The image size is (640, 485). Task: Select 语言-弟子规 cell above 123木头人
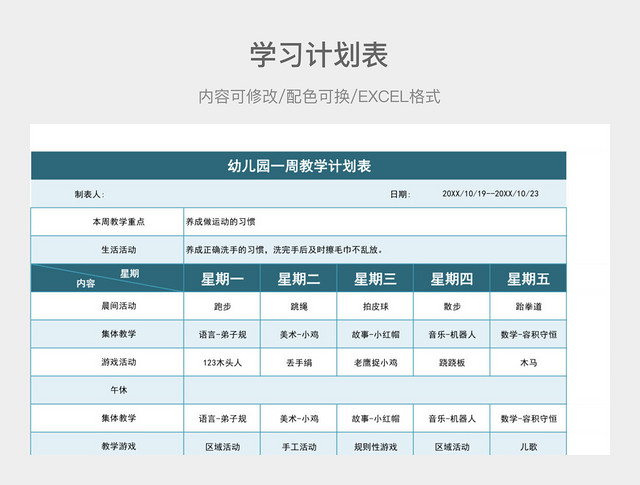[x=222, y=334]
